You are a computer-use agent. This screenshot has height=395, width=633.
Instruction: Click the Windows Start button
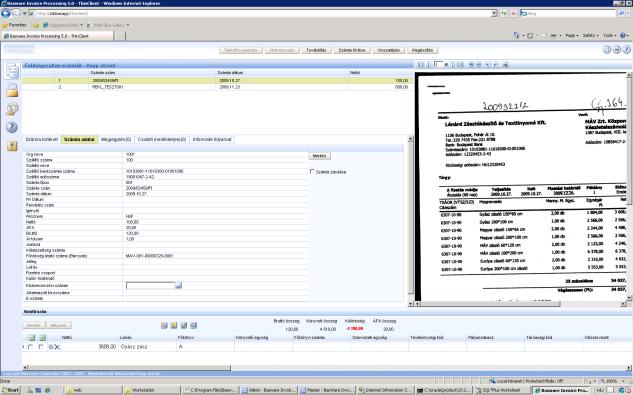pyautogui.click(x=11, y=390)
